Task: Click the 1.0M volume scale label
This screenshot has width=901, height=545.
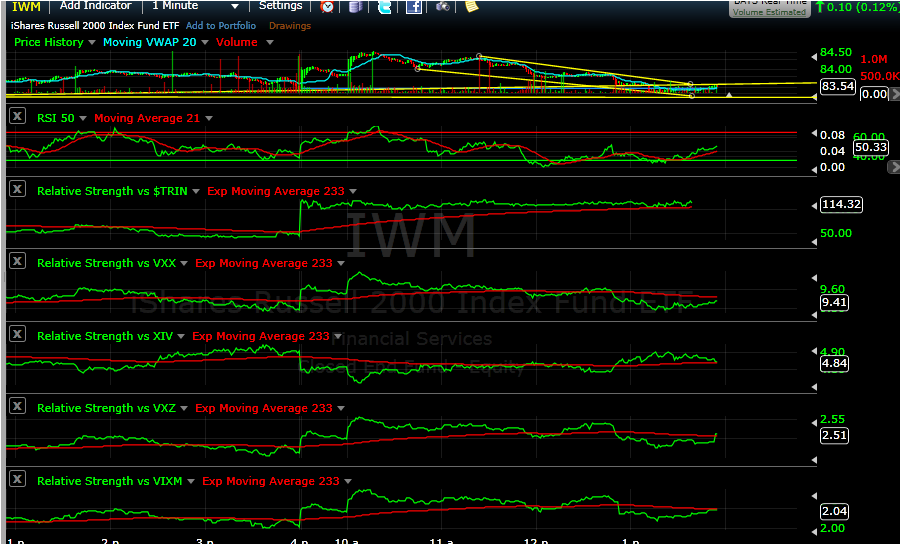Action: (x=873, y=59)
